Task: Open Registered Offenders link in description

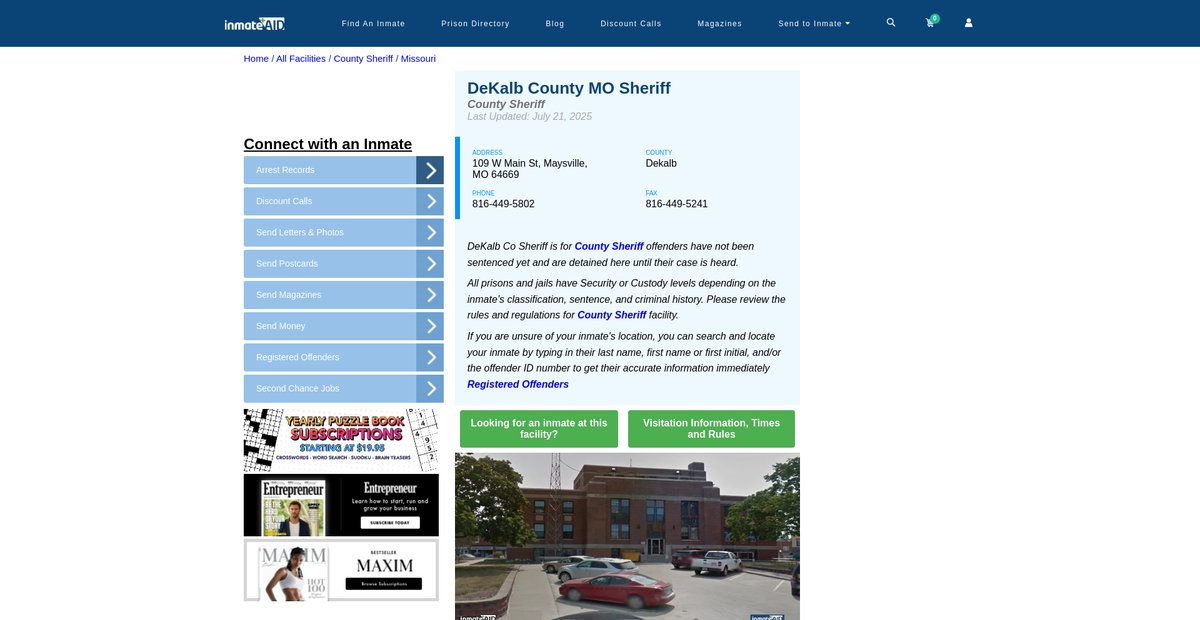Action: (x=518, y=384)
